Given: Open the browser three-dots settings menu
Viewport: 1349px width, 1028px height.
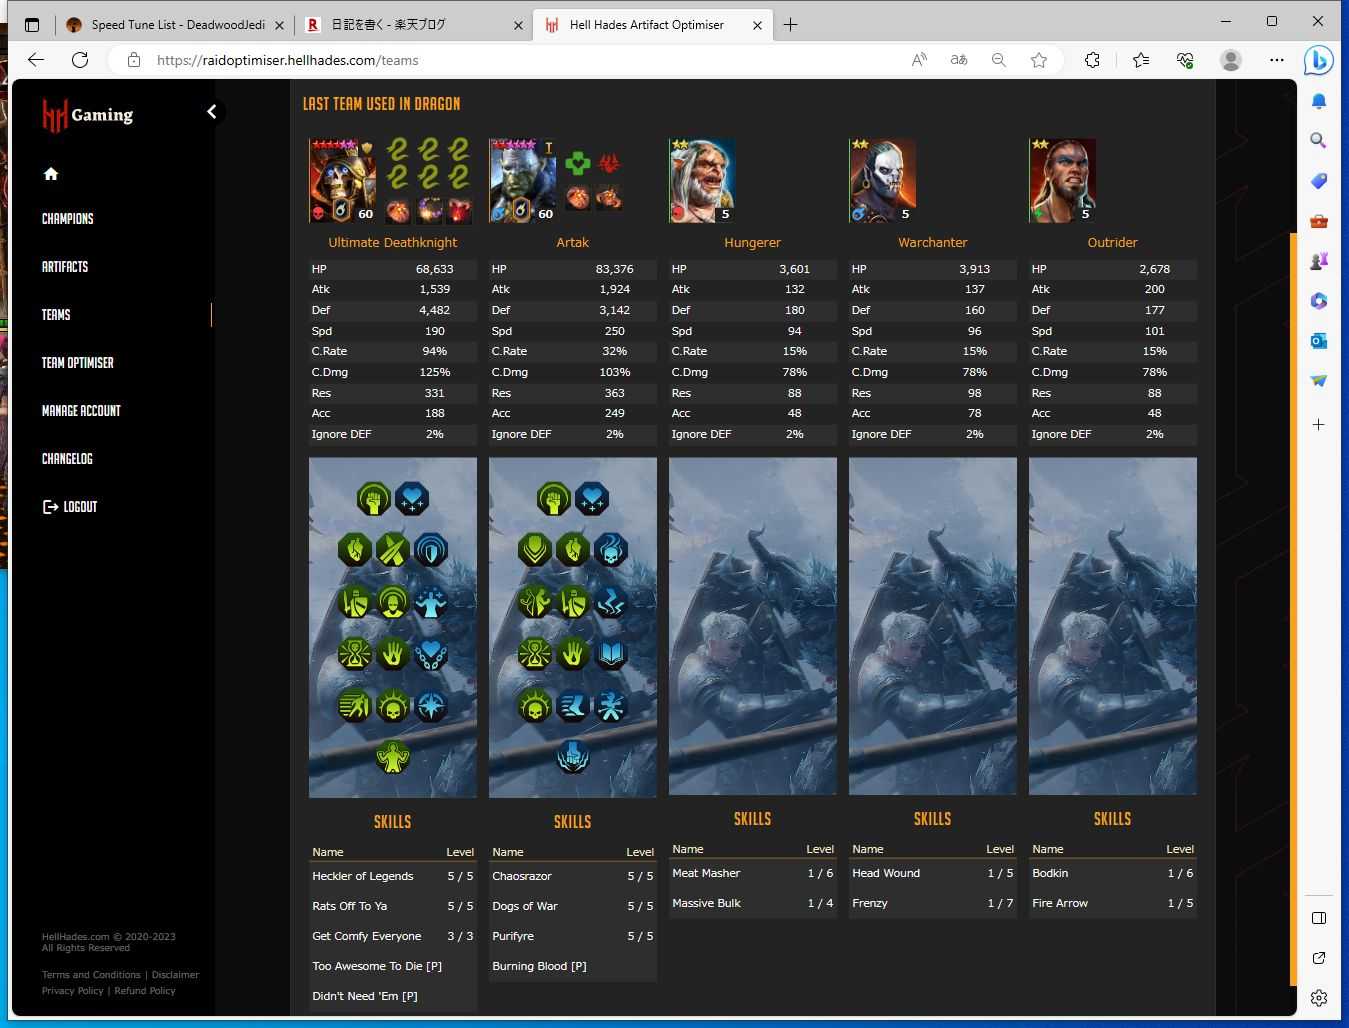Looking at the screenshot, I should pyautogui.click(x=1277, y=60).
